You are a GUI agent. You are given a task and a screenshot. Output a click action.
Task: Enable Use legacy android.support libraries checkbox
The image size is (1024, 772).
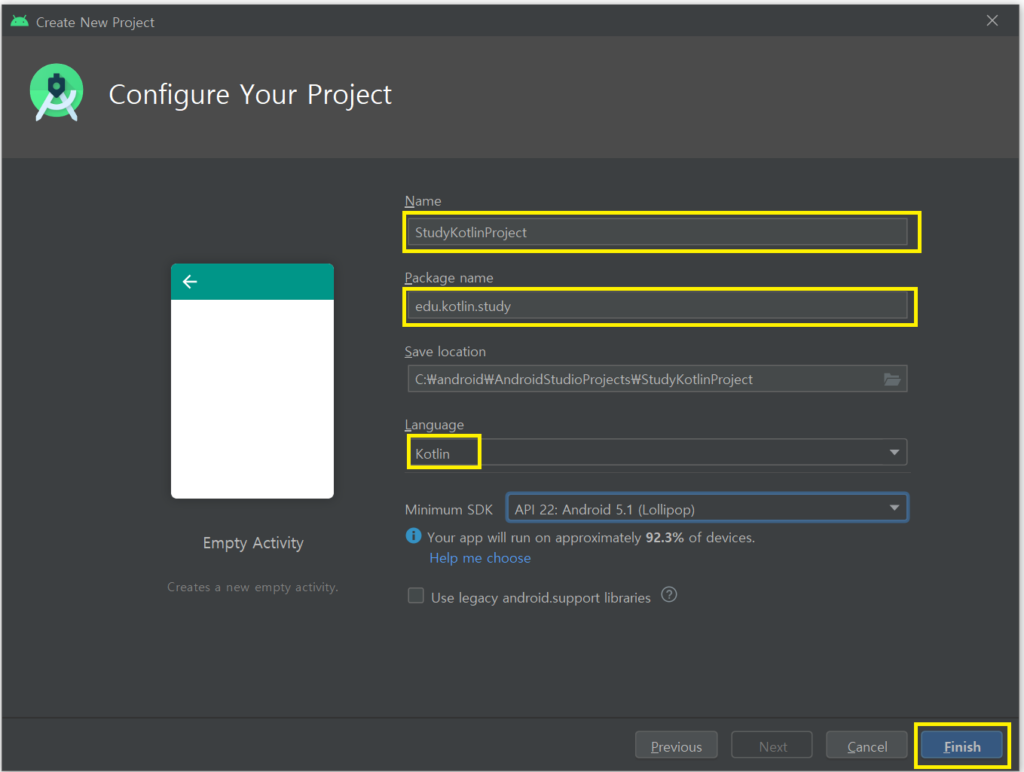(416, 596)
